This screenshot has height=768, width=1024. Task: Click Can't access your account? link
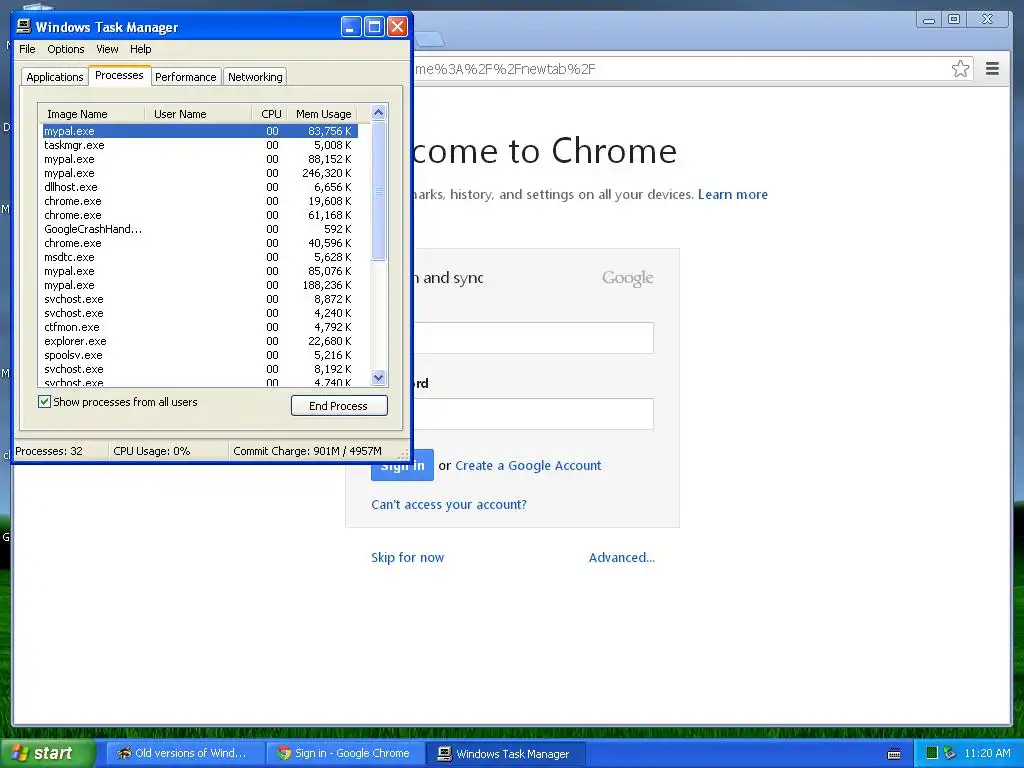449,504
